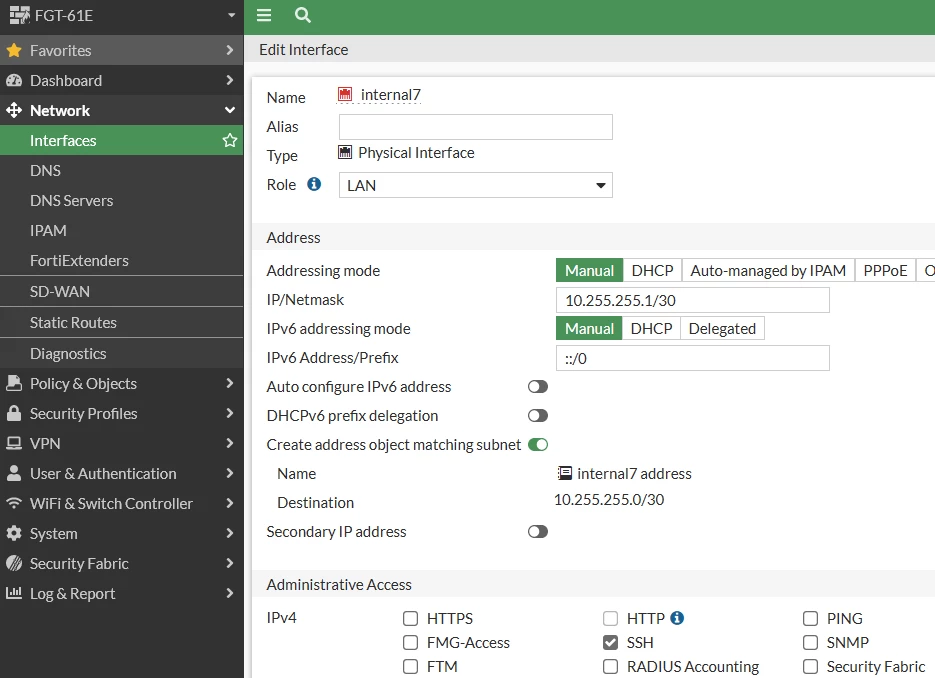Click the Physical Interface type icon
The image size is (935, 678).
(x=345, y=152)
